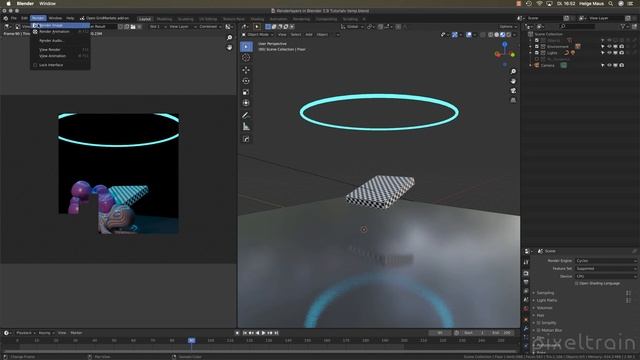
Task: Open the Global transform orientation dropdown
Action: 352,27
